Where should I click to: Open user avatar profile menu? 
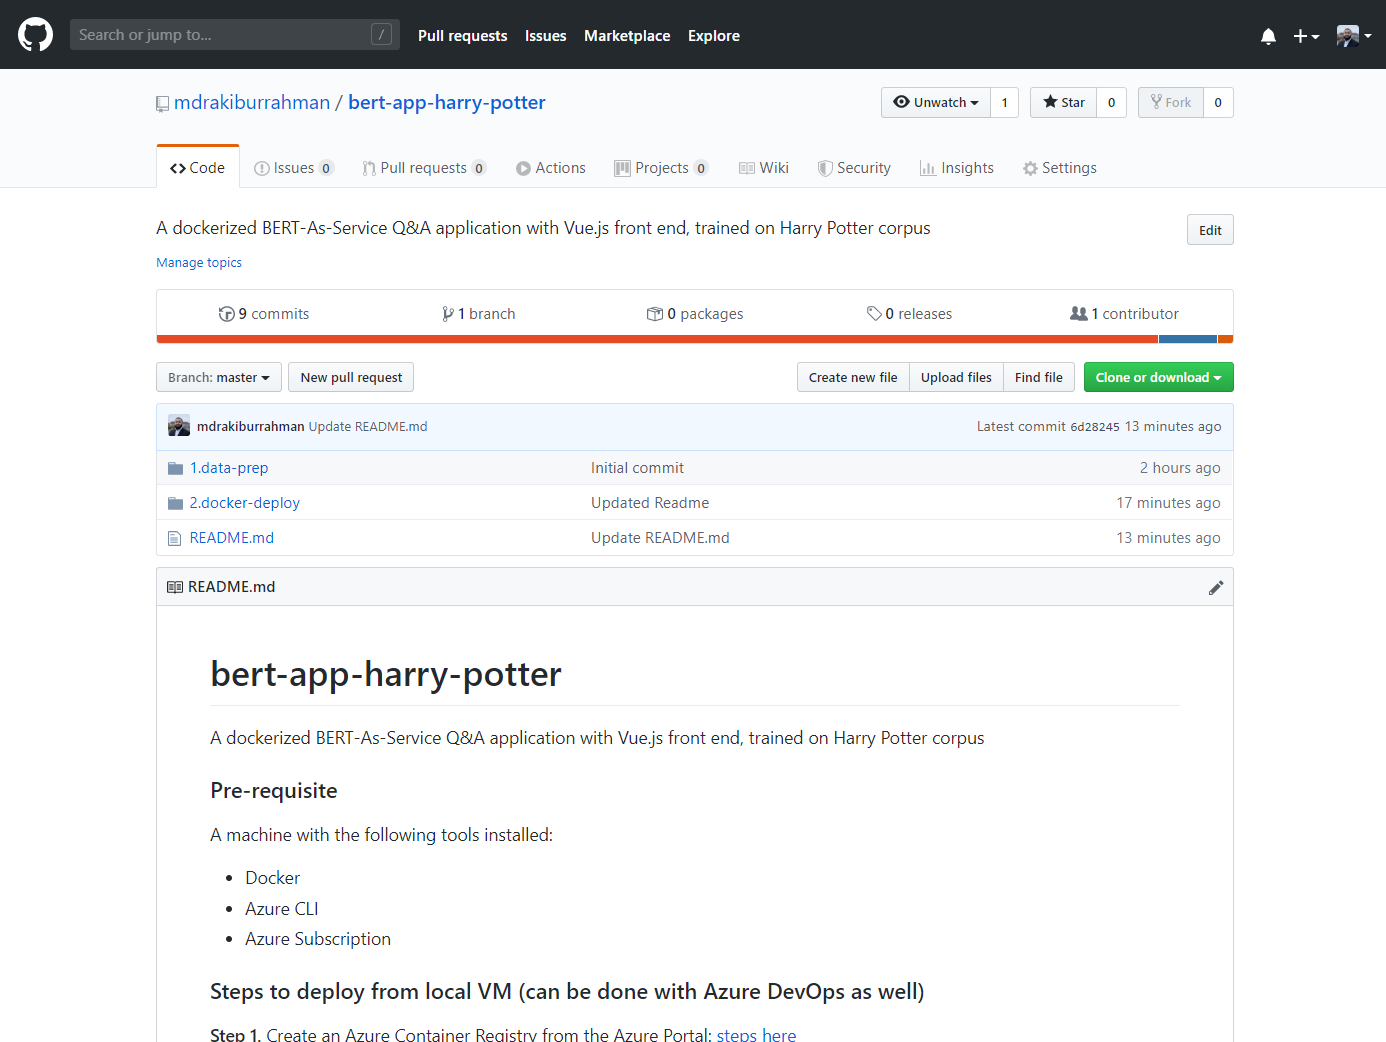[1354, 36]
